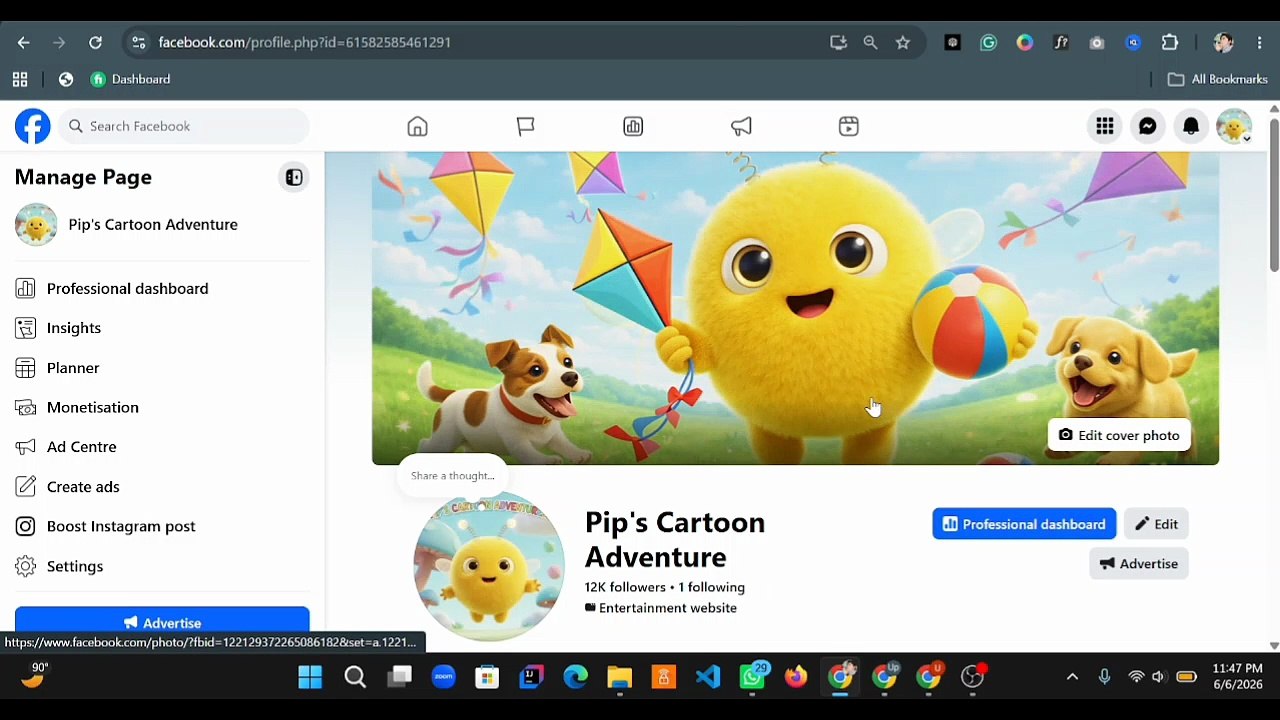This screenshot has width=1280, height=720.
Task: Open the Ad Centre megaphone tab
Action: [x=741, y=126]
